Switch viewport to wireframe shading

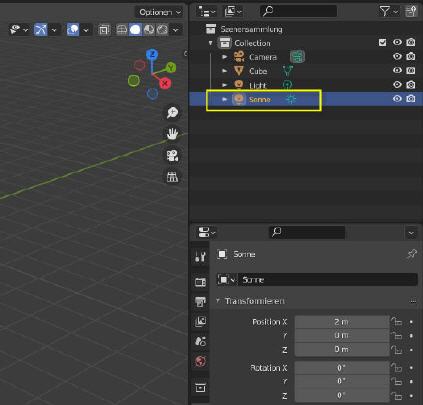point(121,30)
